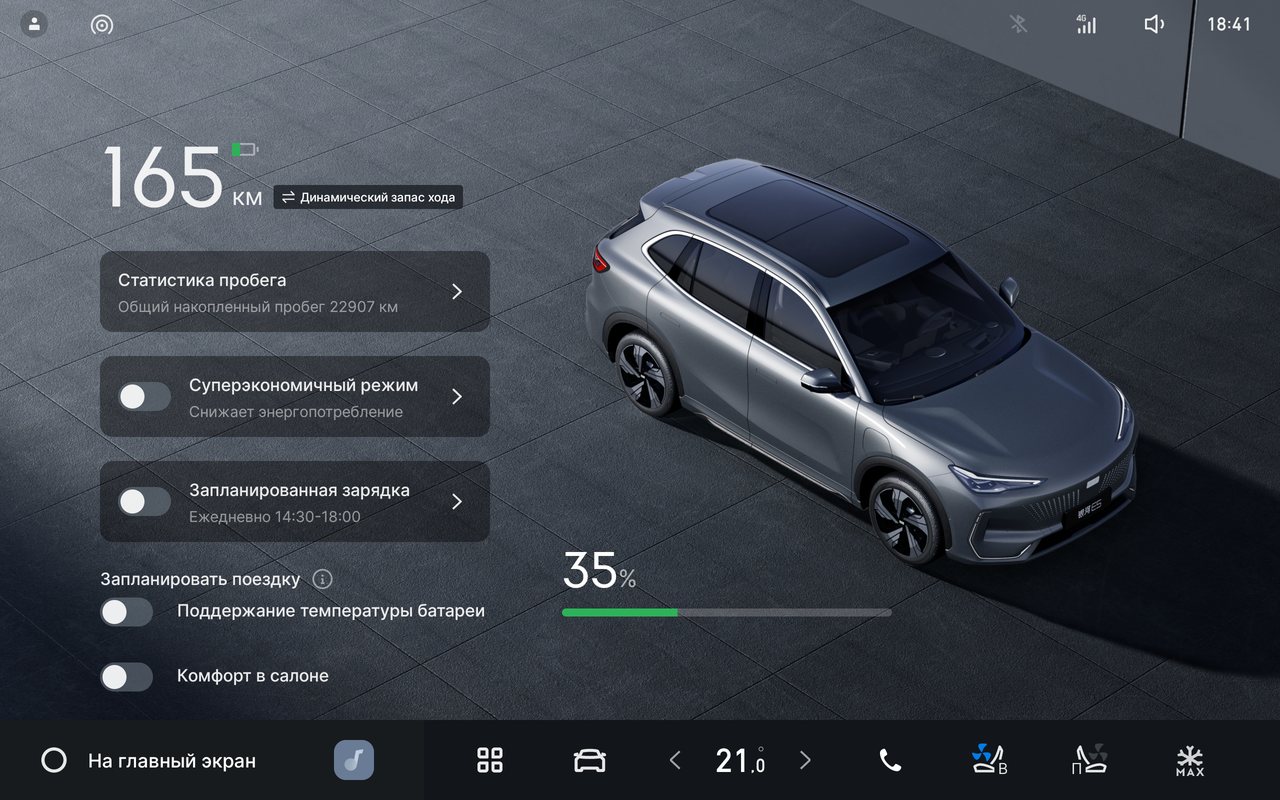Tap the 35% battery charge bar

click(727, 612)
